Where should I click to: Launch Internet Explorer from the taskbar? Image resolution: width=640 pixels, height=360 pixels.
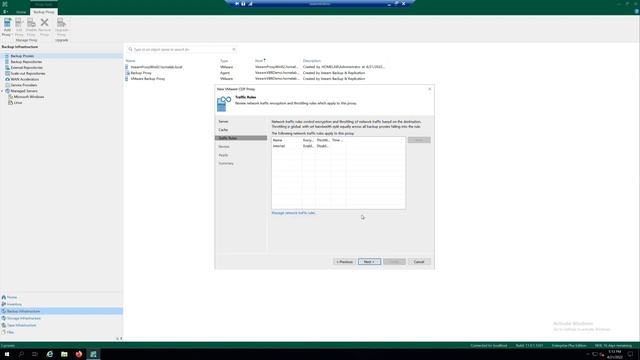click(x=50, y=354)
